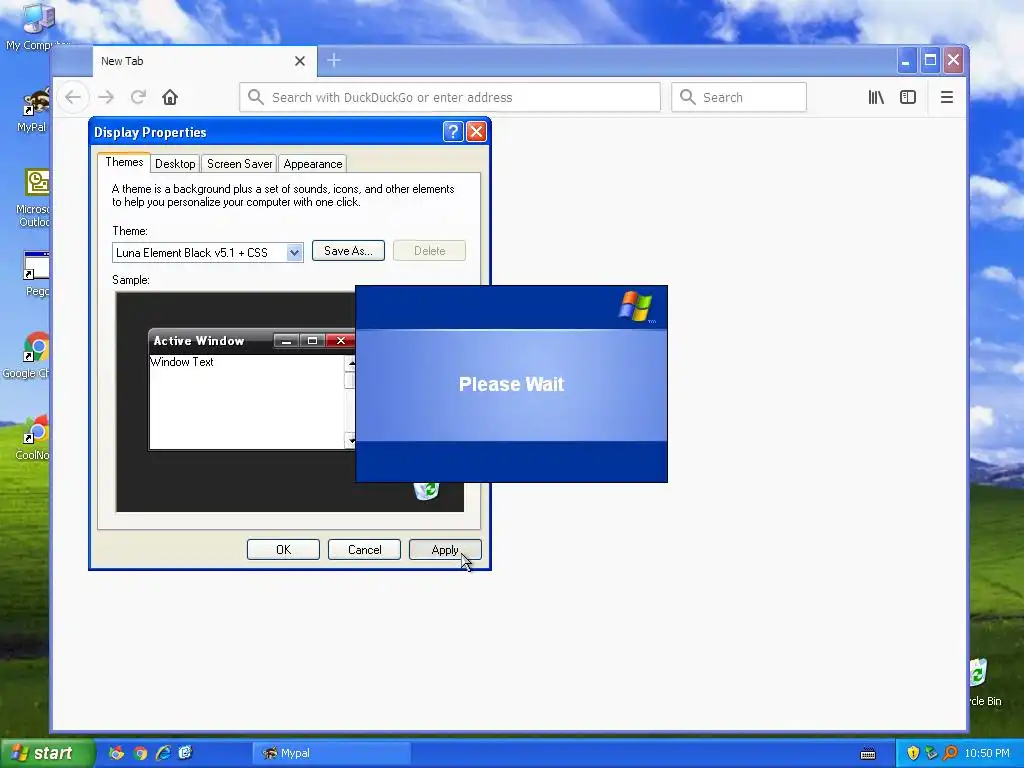The height and width of the screenshot is (768, 1024).
Task: Select the Recycle Bin desktop icon
Action: [x=983, y=682]
